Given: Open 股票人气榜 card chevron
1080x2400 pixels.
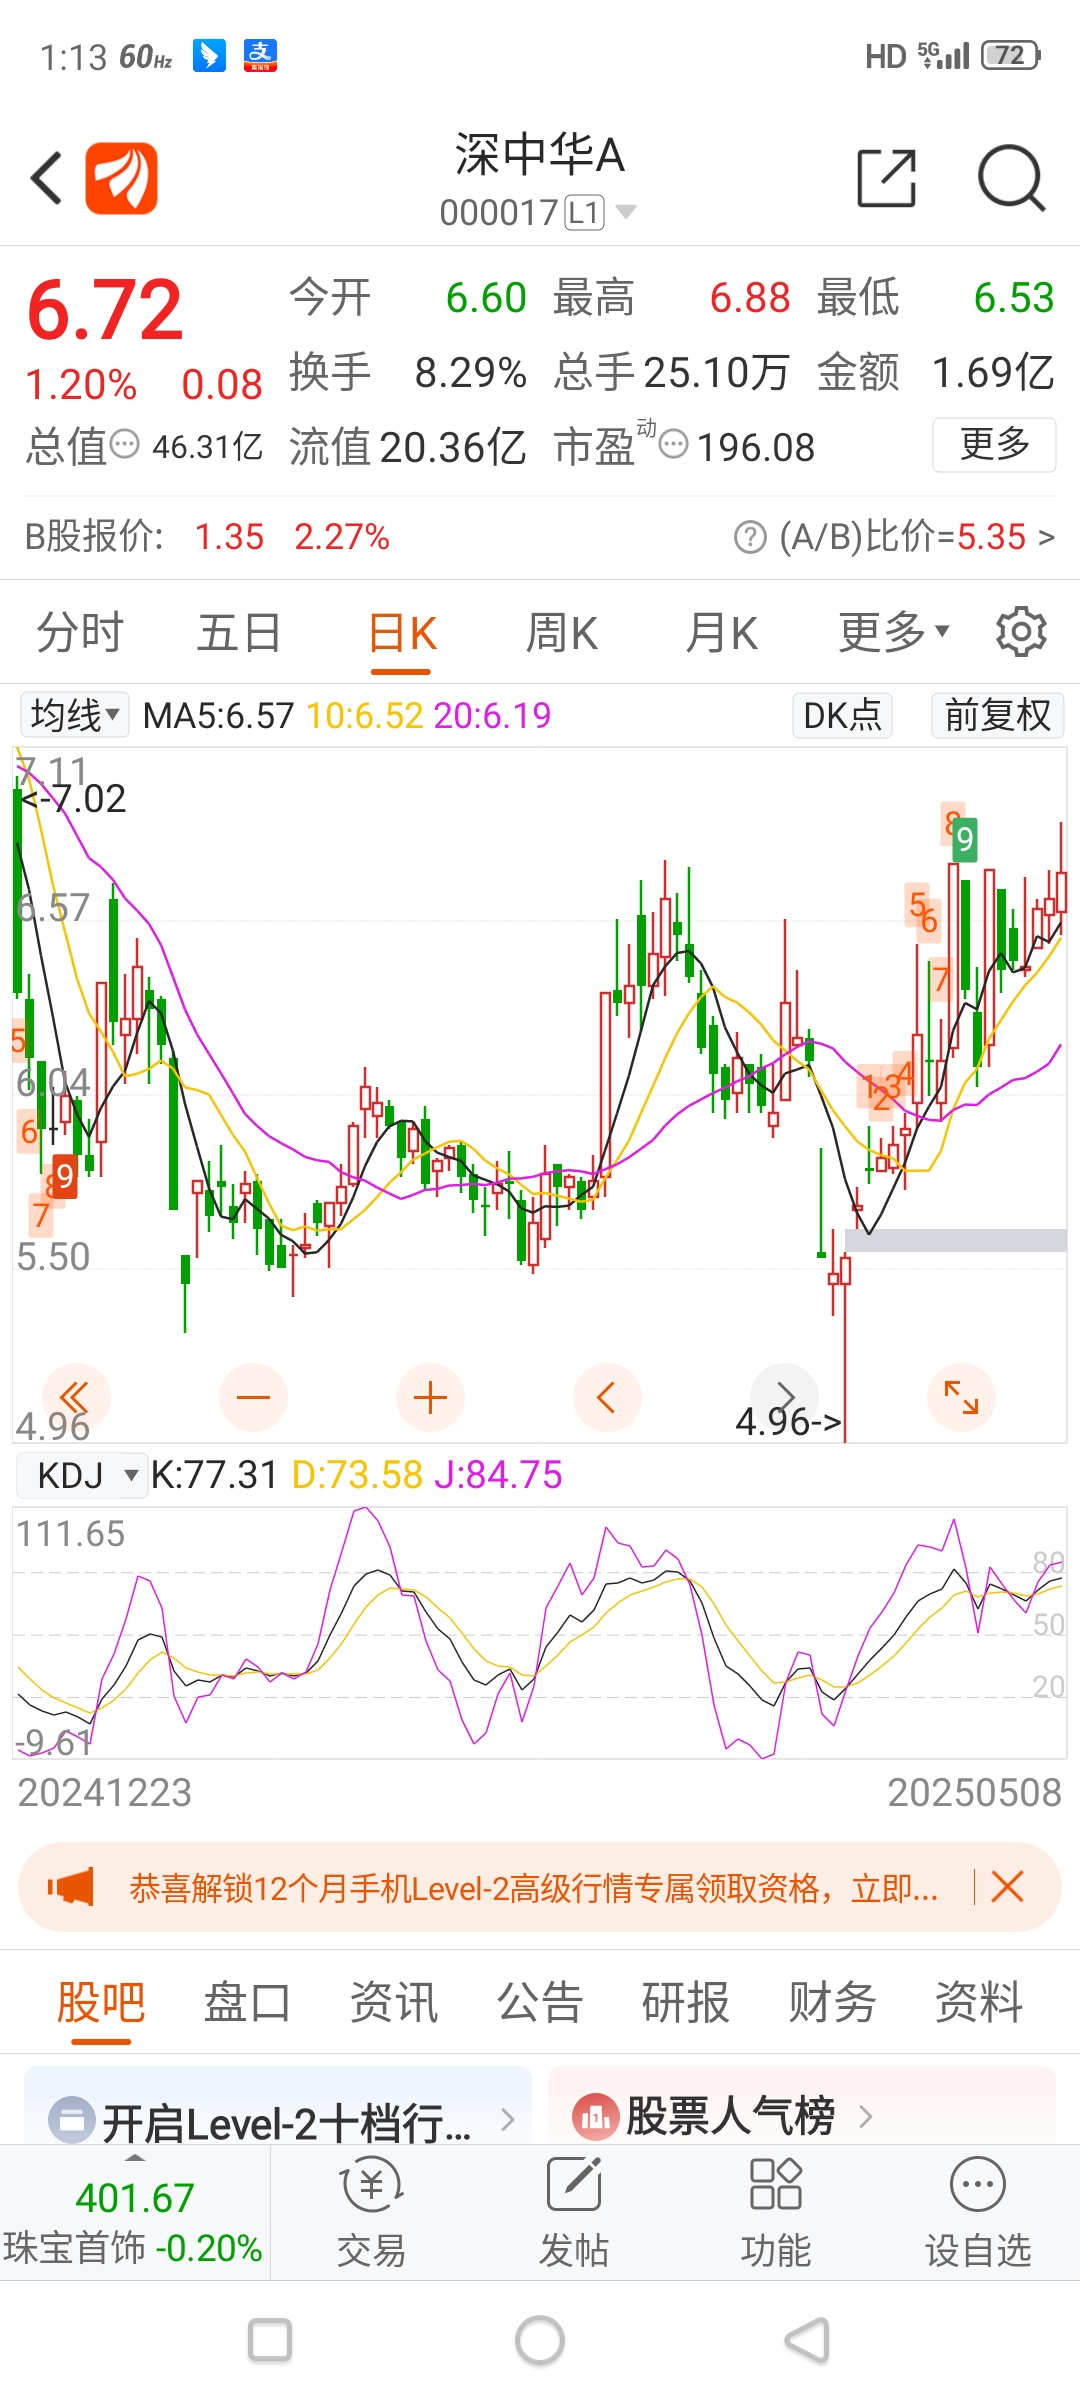Looking at the screenshot, I should point(866,2116).
